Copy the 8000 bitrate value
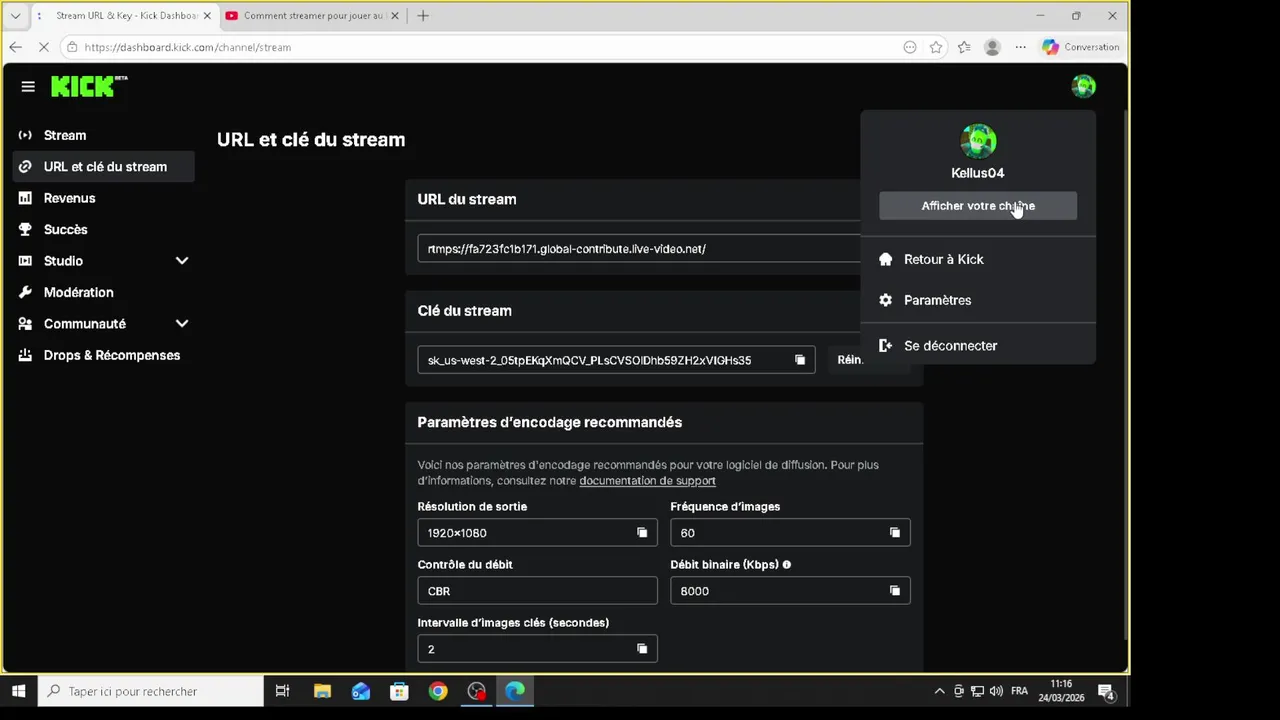The image size is (1280, 720). tap(895, 591)
